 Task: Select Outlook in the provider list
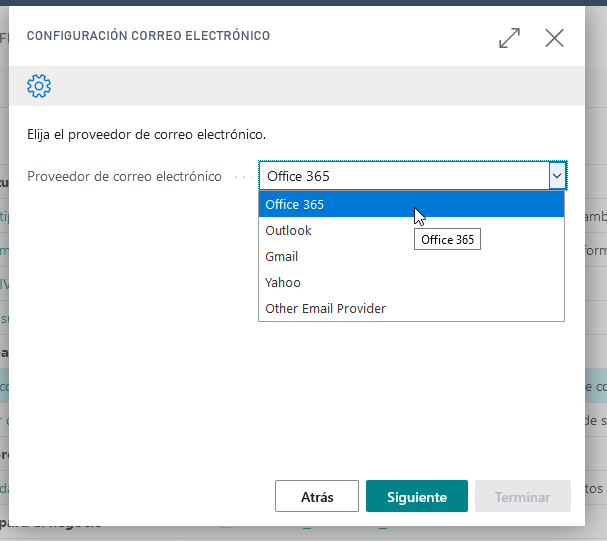click(x=411, y=230)
